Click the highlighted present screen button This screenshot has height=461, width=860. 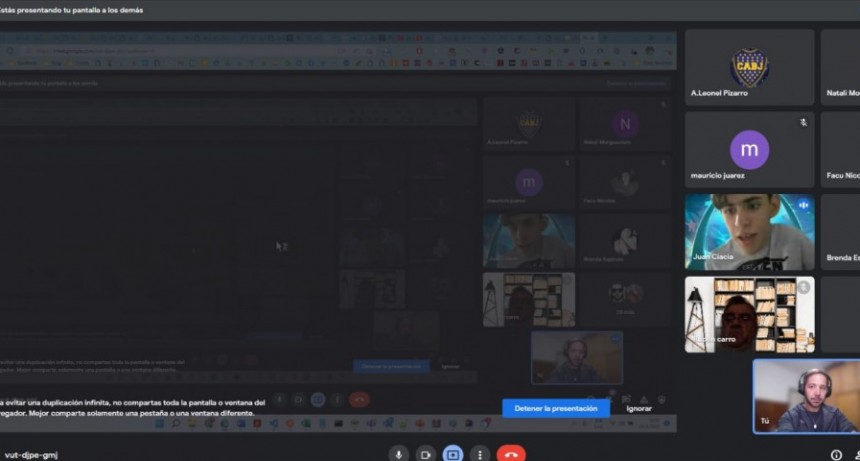click(x=452, y=454)
